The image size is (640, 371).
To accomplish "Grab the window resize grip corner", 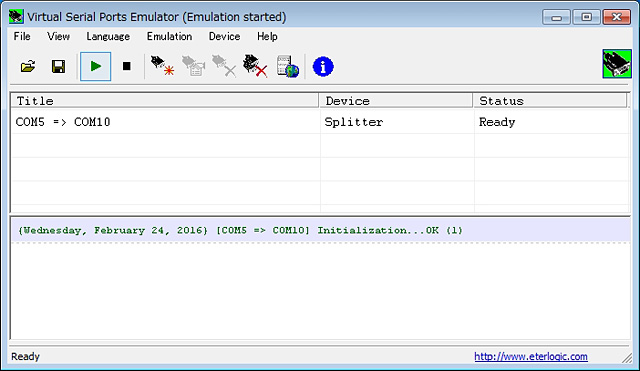I will click(x=627, y=358).
